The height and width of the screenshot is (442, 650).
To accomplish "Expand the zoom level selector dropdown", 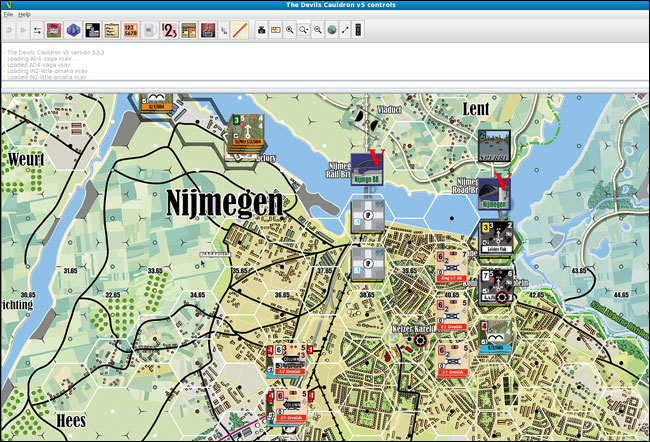I will click(x=304, y=31).
